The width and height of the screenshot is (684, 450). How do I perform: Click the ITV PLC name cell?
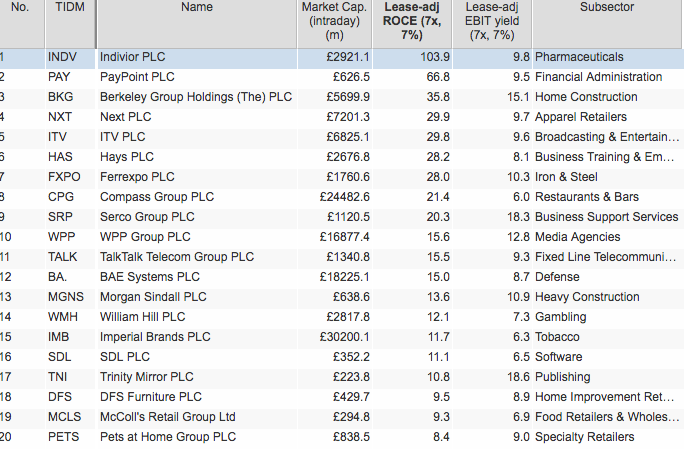pos(123,137)
